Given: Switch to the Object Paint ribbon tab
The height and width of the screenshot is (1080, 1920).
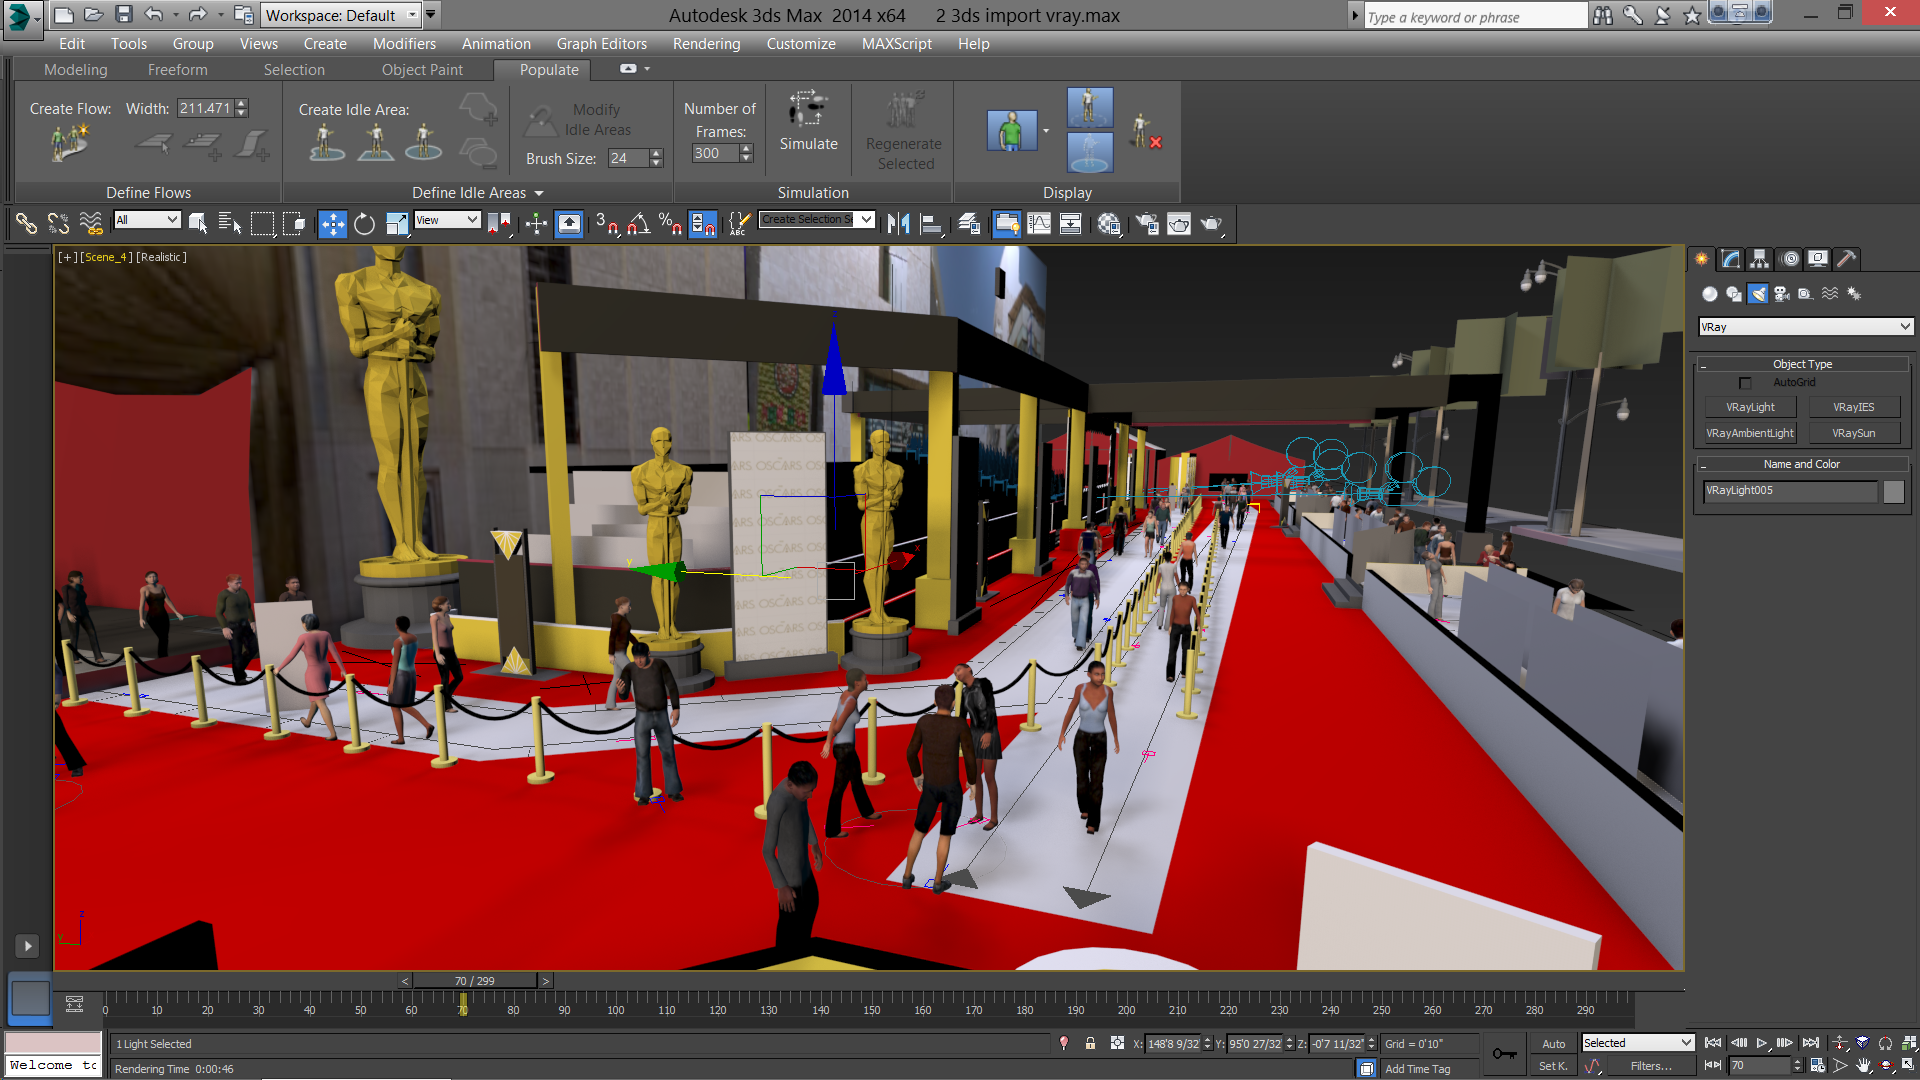Looking at the screenshot, I should [x=422, y=70].
